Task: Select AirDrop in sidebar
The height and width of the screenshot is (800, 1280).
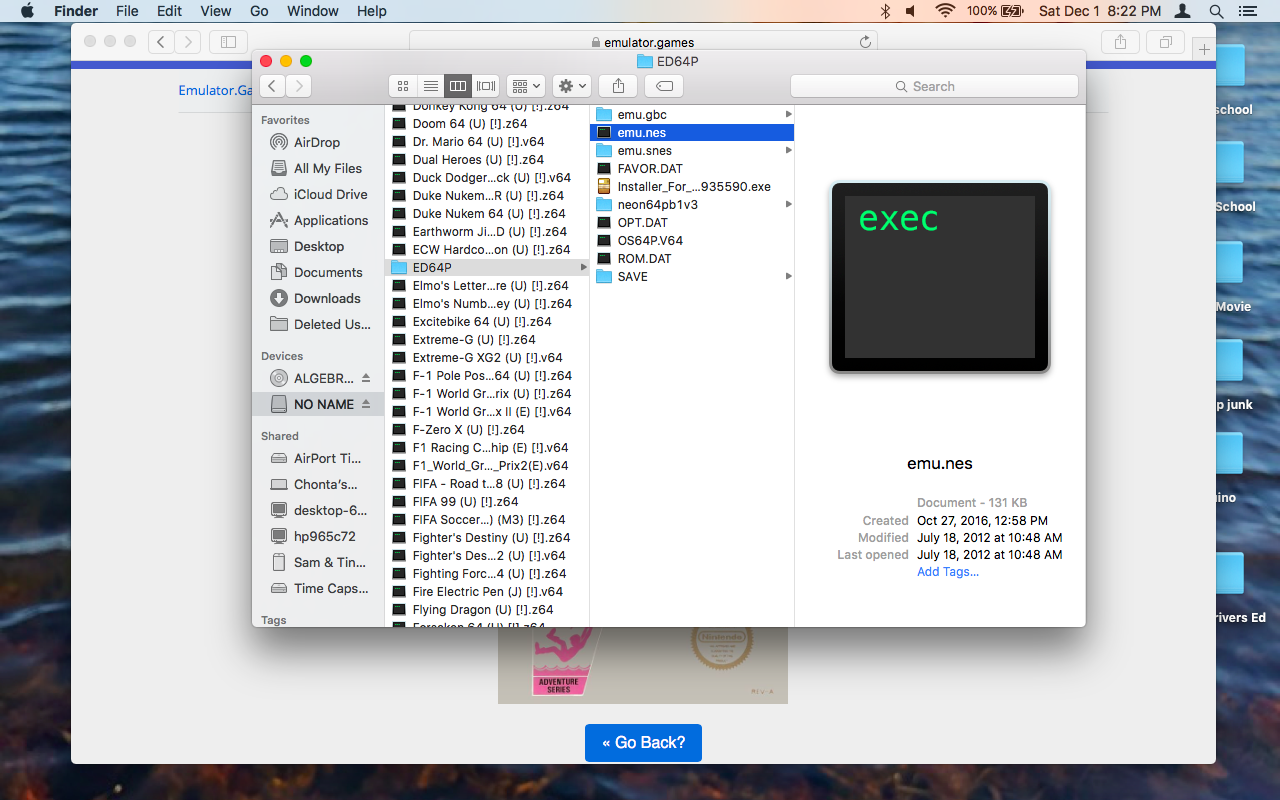Action: tap(317, 142)
